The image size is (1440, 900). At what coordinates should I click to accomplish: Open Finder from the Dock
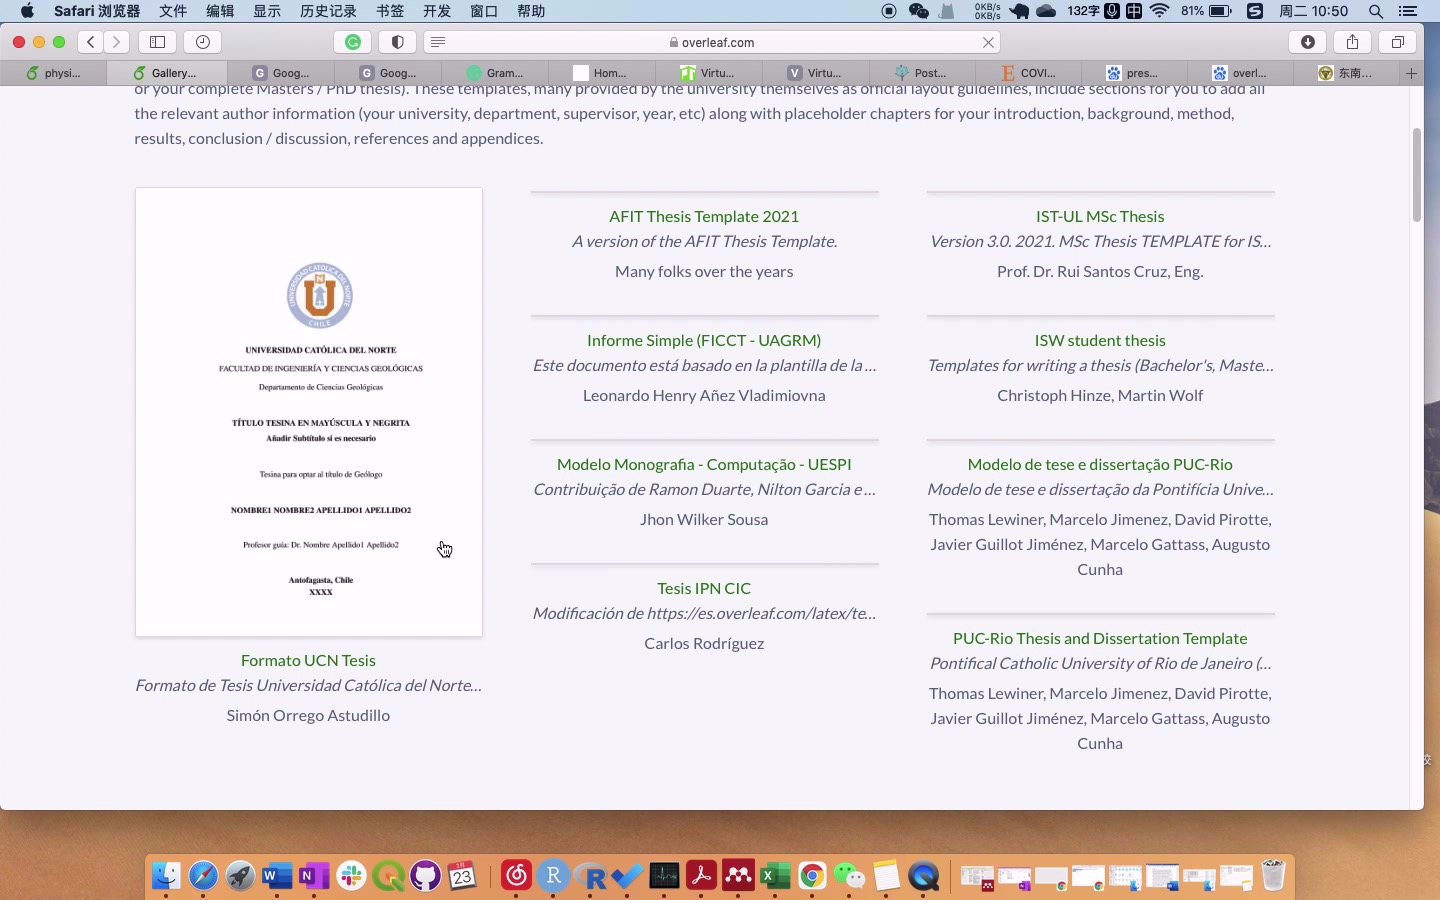tap(166, 877)
